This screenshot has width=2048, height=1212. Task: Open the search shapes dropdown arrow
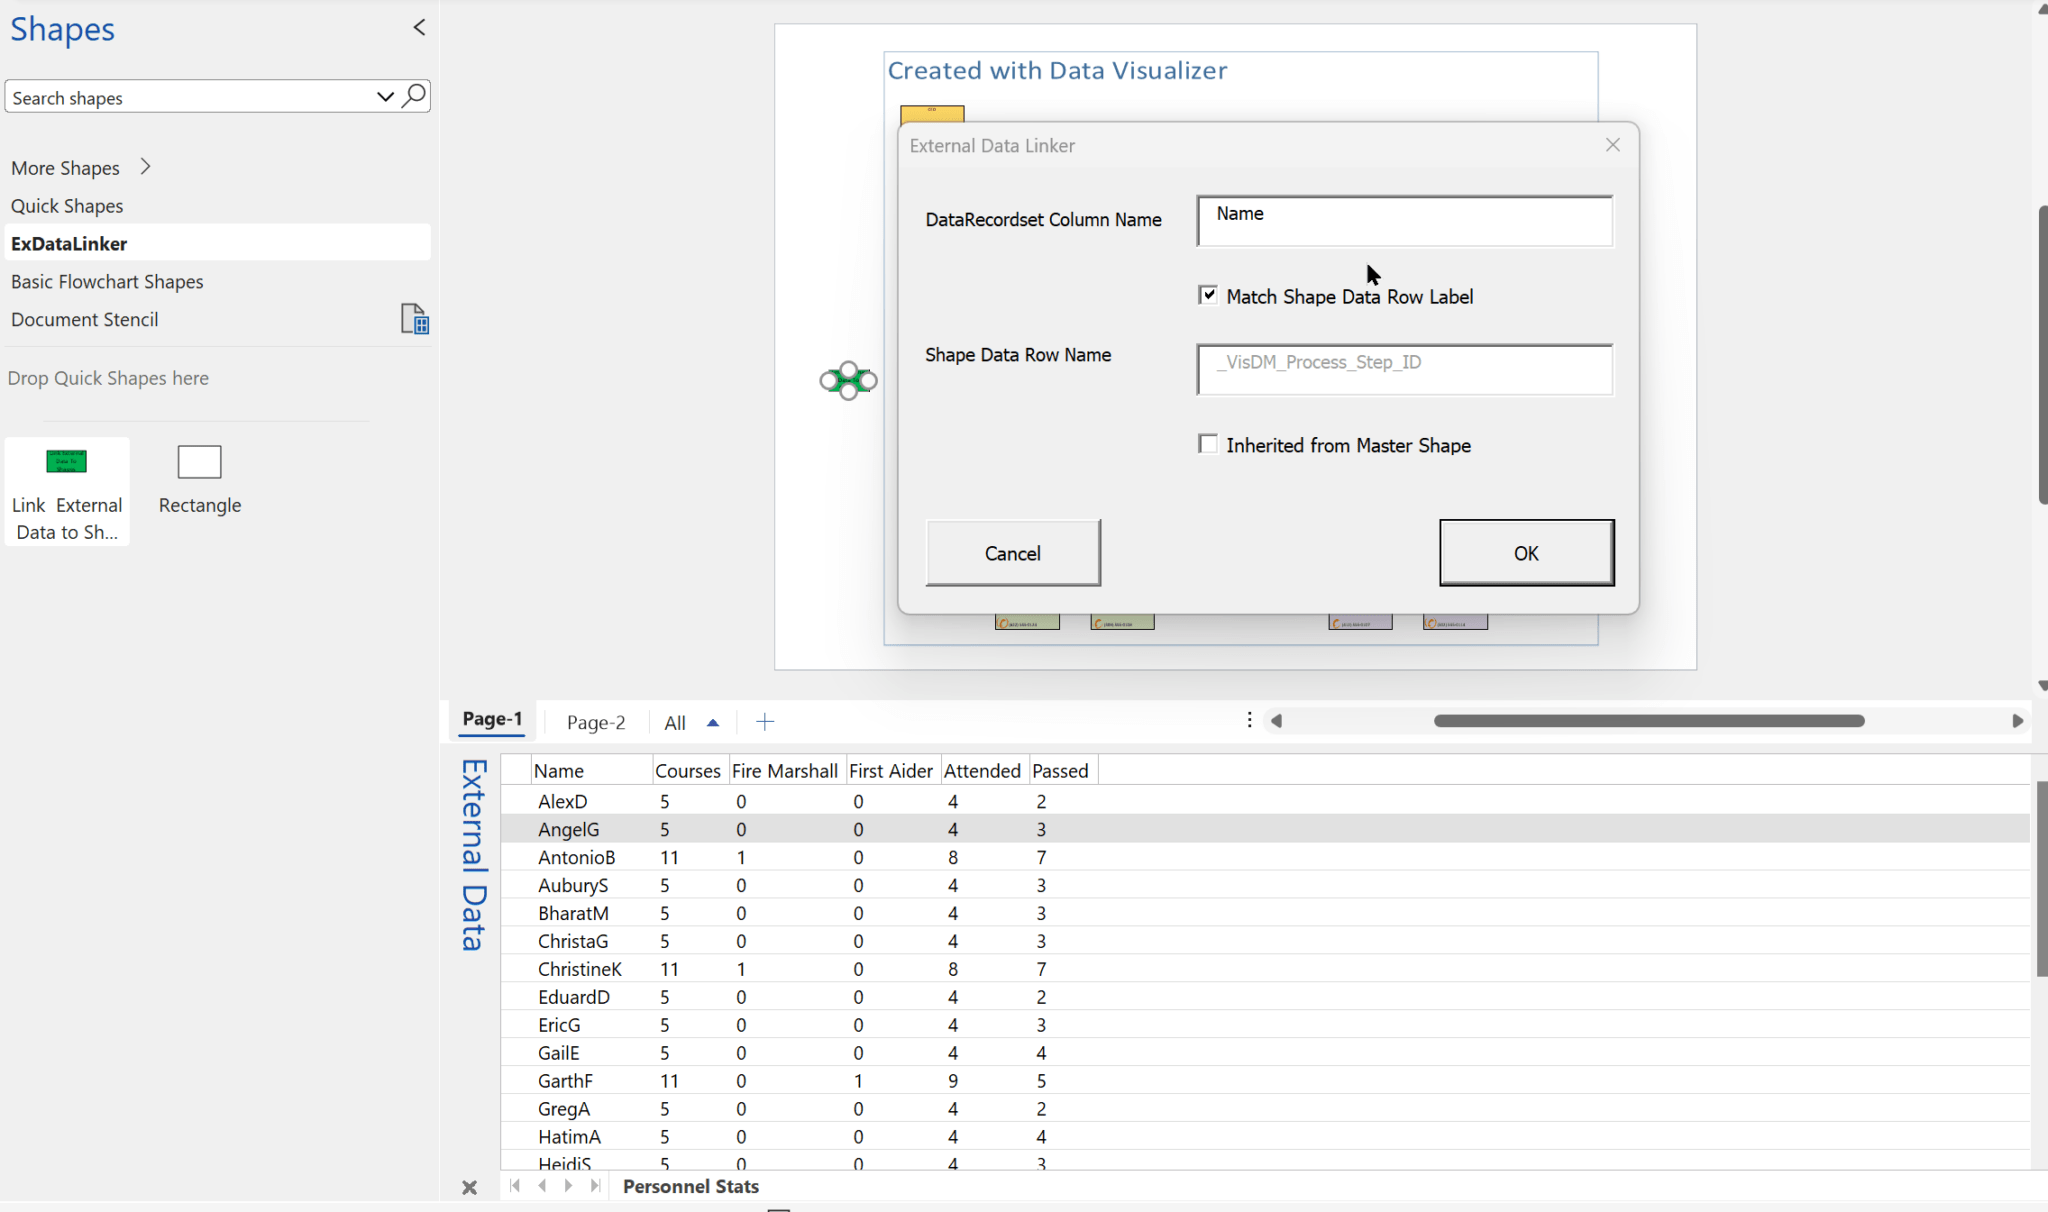[385, 97]
